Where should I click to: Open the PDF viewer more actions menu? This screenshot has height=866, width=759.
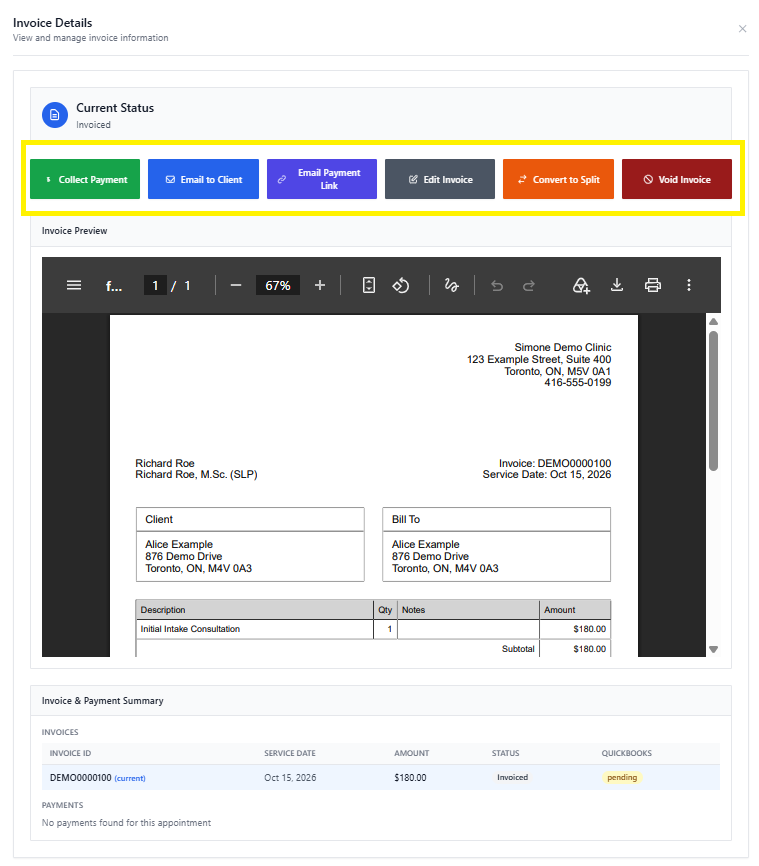point(689,285)
